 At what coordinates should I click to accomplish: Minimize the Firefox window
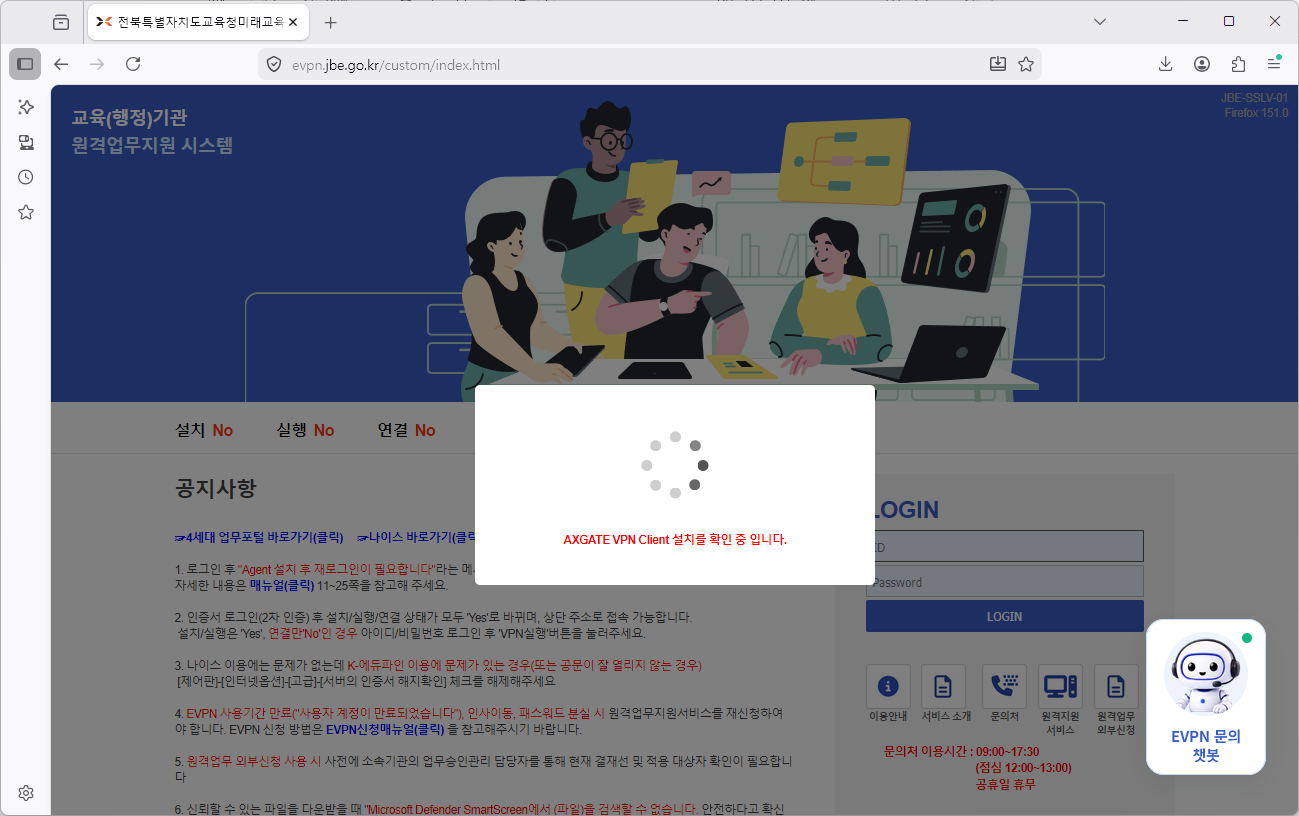(1183, 21)
